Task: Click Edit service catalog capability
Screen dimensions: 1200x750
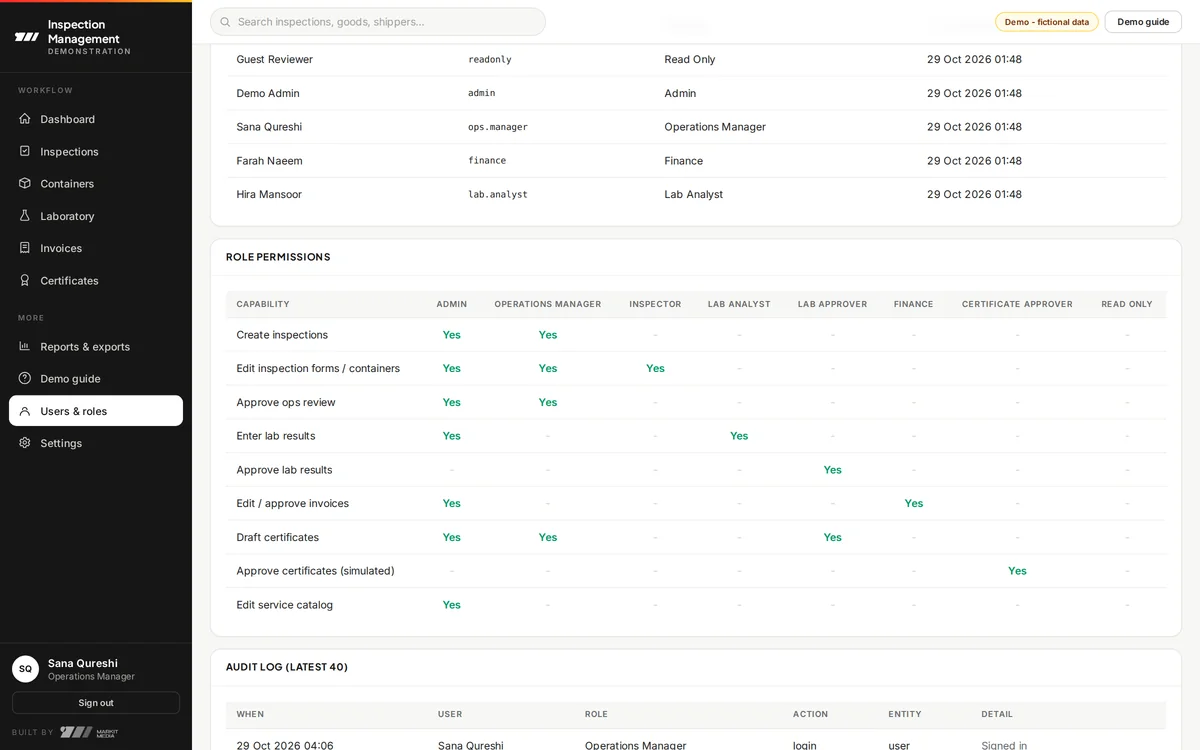Action: (x=285, y=605)
